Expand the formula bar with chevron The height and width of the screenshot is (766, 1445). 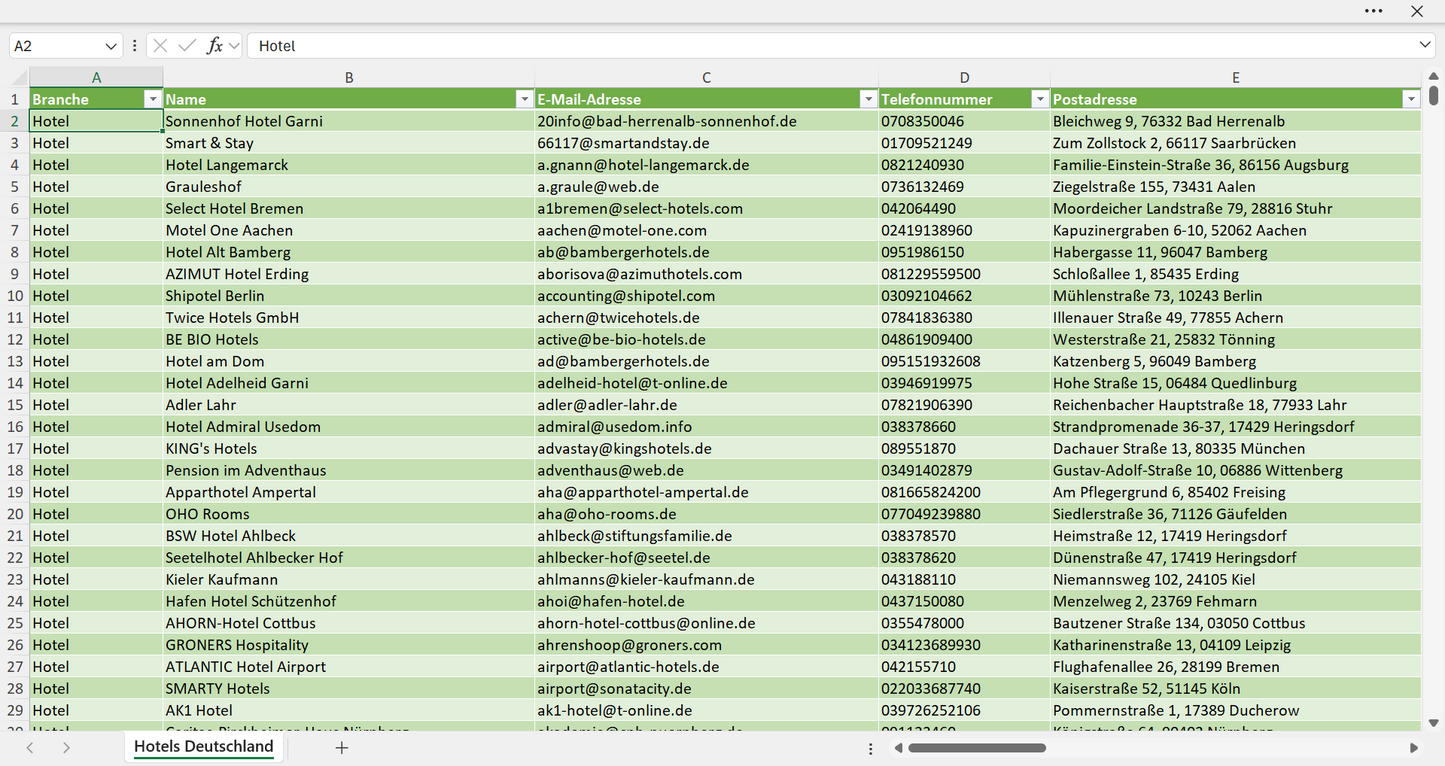[x=1425, y=45]
